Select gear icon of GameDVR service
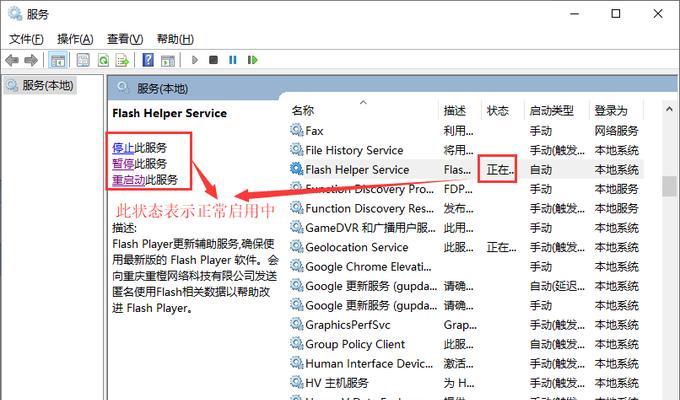This screenshot has width=680, height=400. point(297,227)
